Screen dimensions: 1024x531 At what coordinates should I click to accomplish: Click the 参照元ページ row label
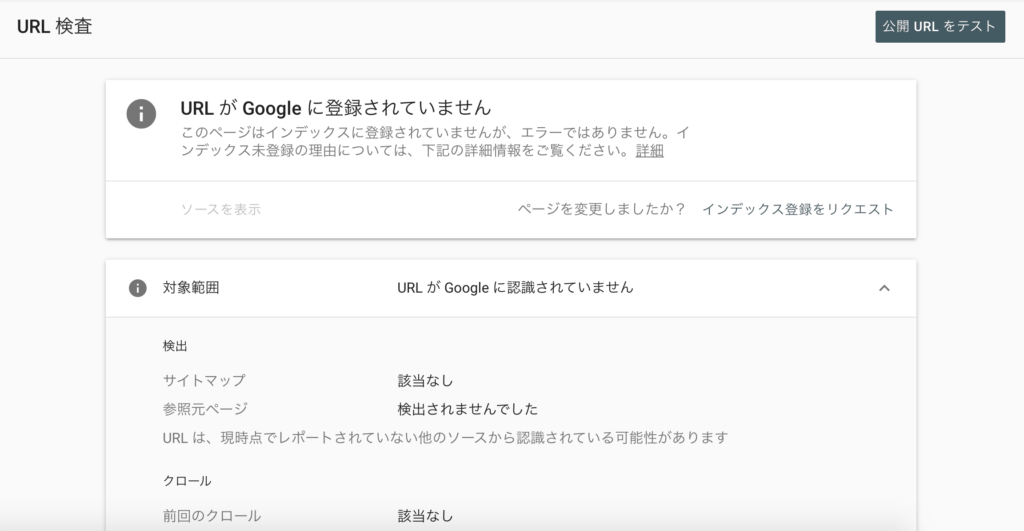point(205,409)
